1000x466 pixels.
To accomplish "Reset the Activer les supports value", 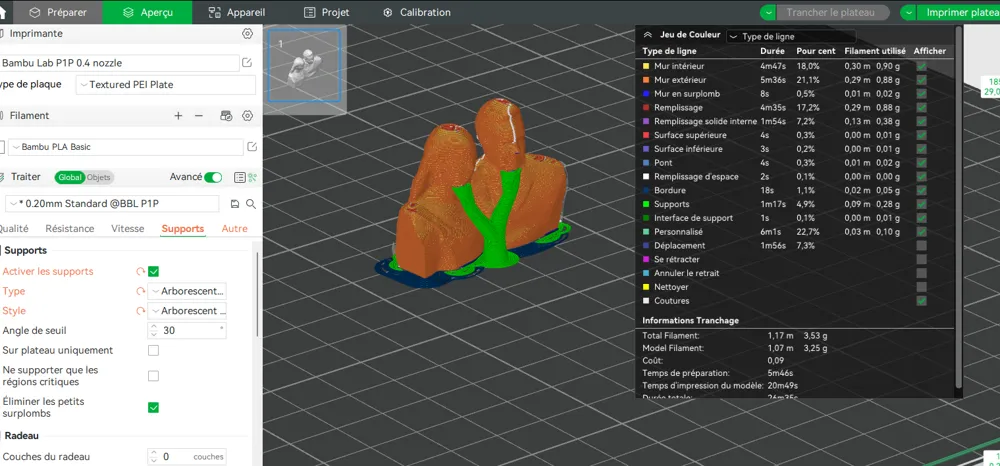I will click(141, 272).
